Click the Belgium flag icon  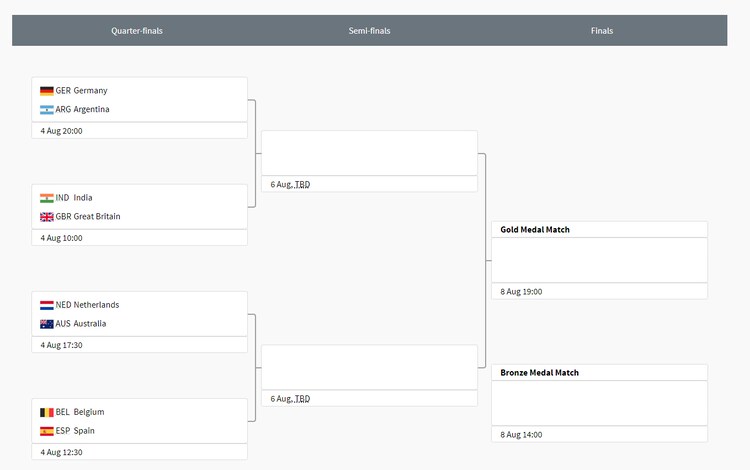coord(46,412)
